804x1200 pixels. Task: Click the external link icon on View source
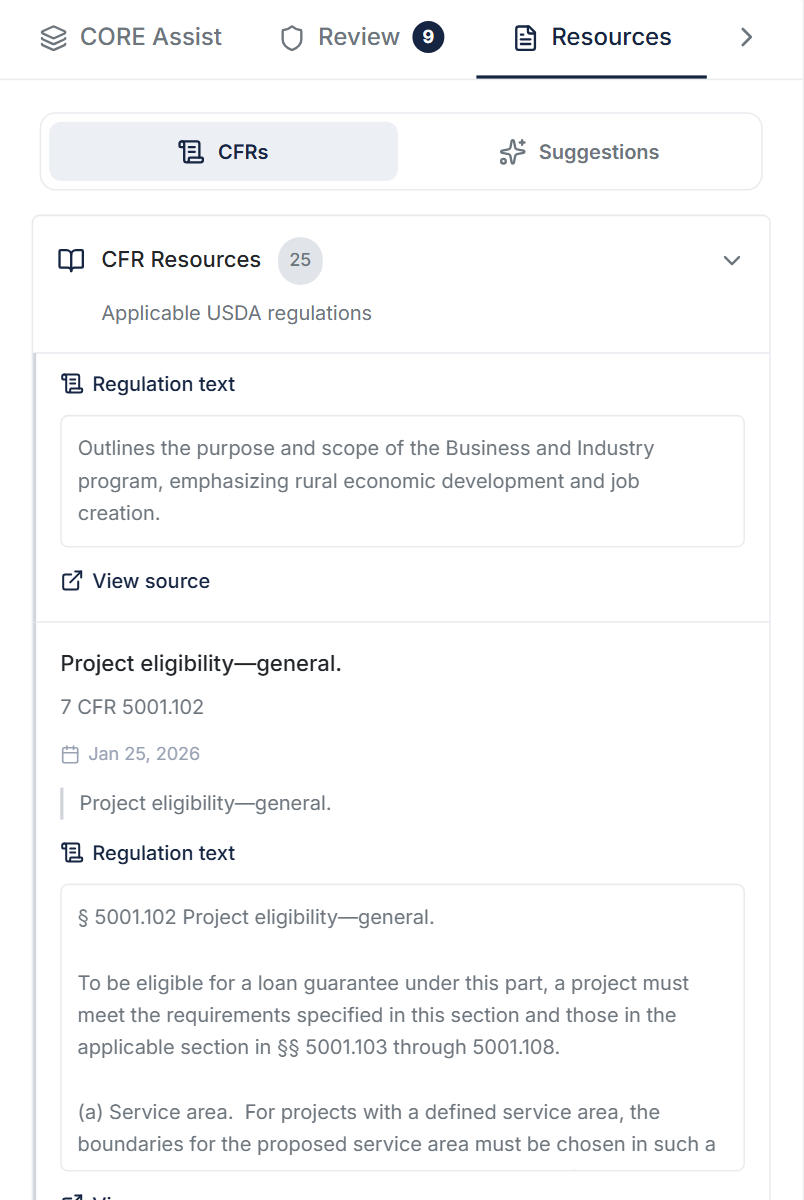[x=71, y=580]
